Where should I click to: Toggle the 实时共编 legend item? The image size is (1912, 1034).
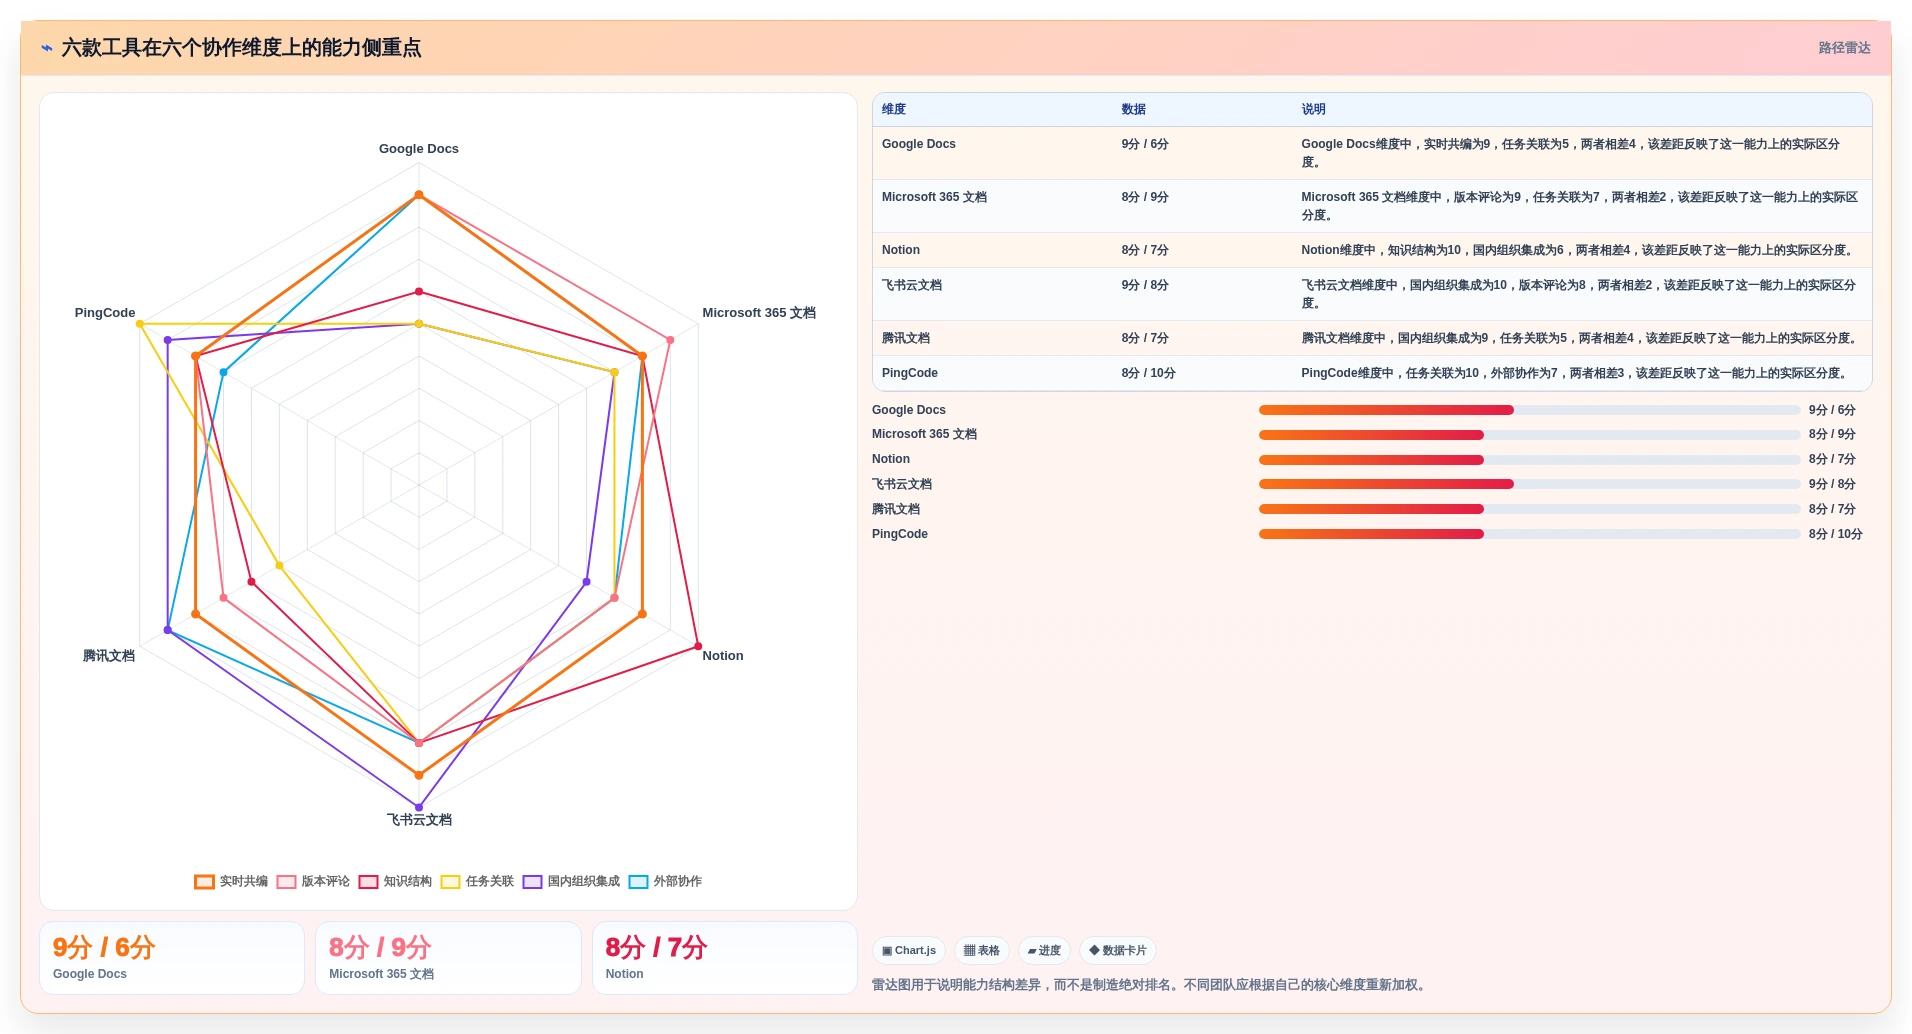tap(231, 881)
